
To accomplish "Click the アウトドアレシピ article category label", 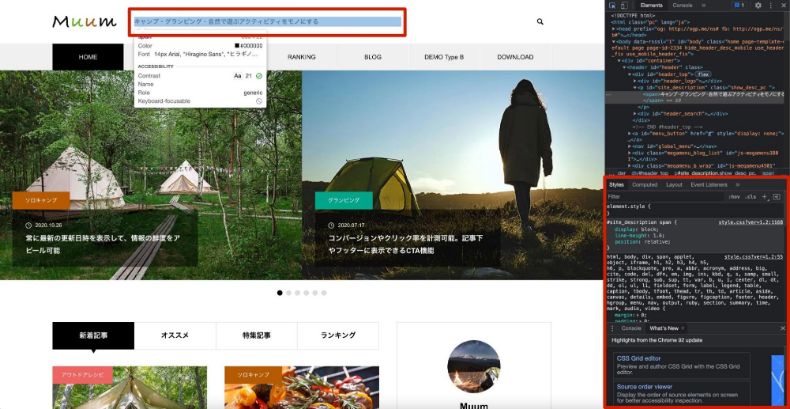I will [83, 375].
